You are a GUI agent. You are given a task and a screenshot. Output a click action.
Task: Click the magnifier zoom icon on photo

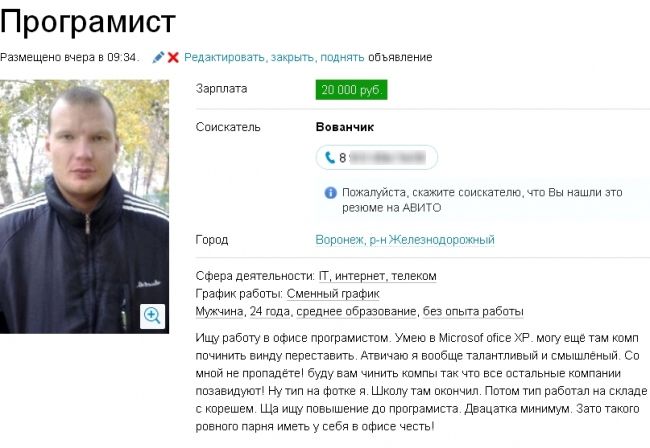point(152,316)
